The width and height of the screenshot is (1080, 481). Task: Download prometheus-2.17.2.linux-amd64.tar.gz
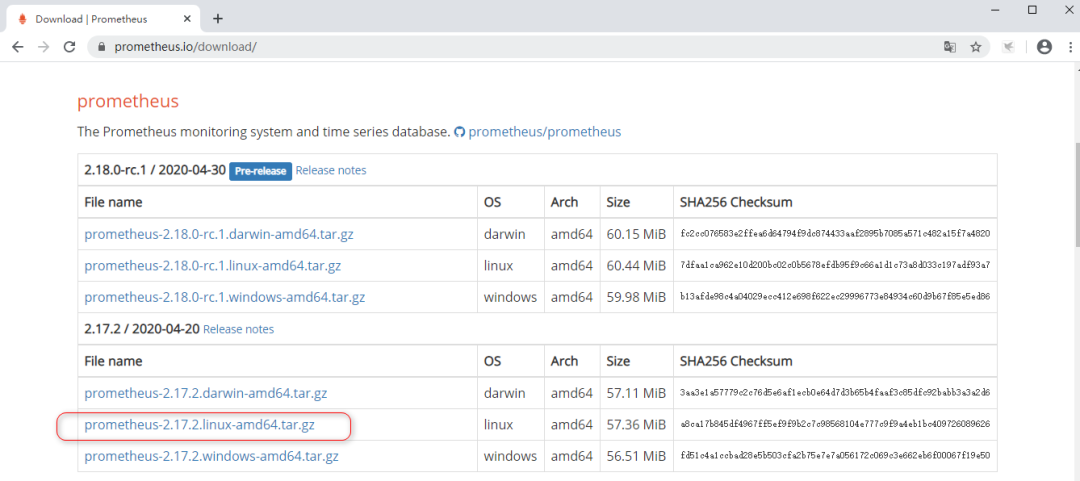pos(199,425)
